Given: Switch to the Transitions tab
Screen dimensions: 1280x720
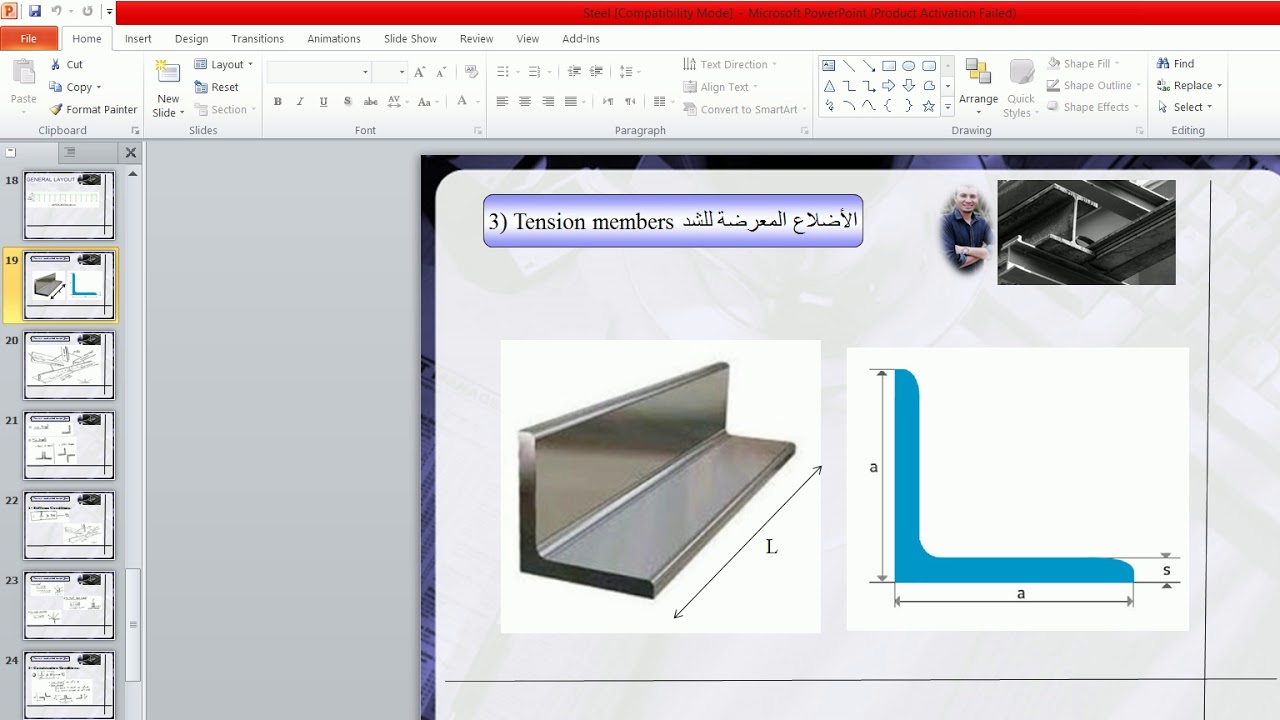Looking at the screenshot, I should (257, 38).
